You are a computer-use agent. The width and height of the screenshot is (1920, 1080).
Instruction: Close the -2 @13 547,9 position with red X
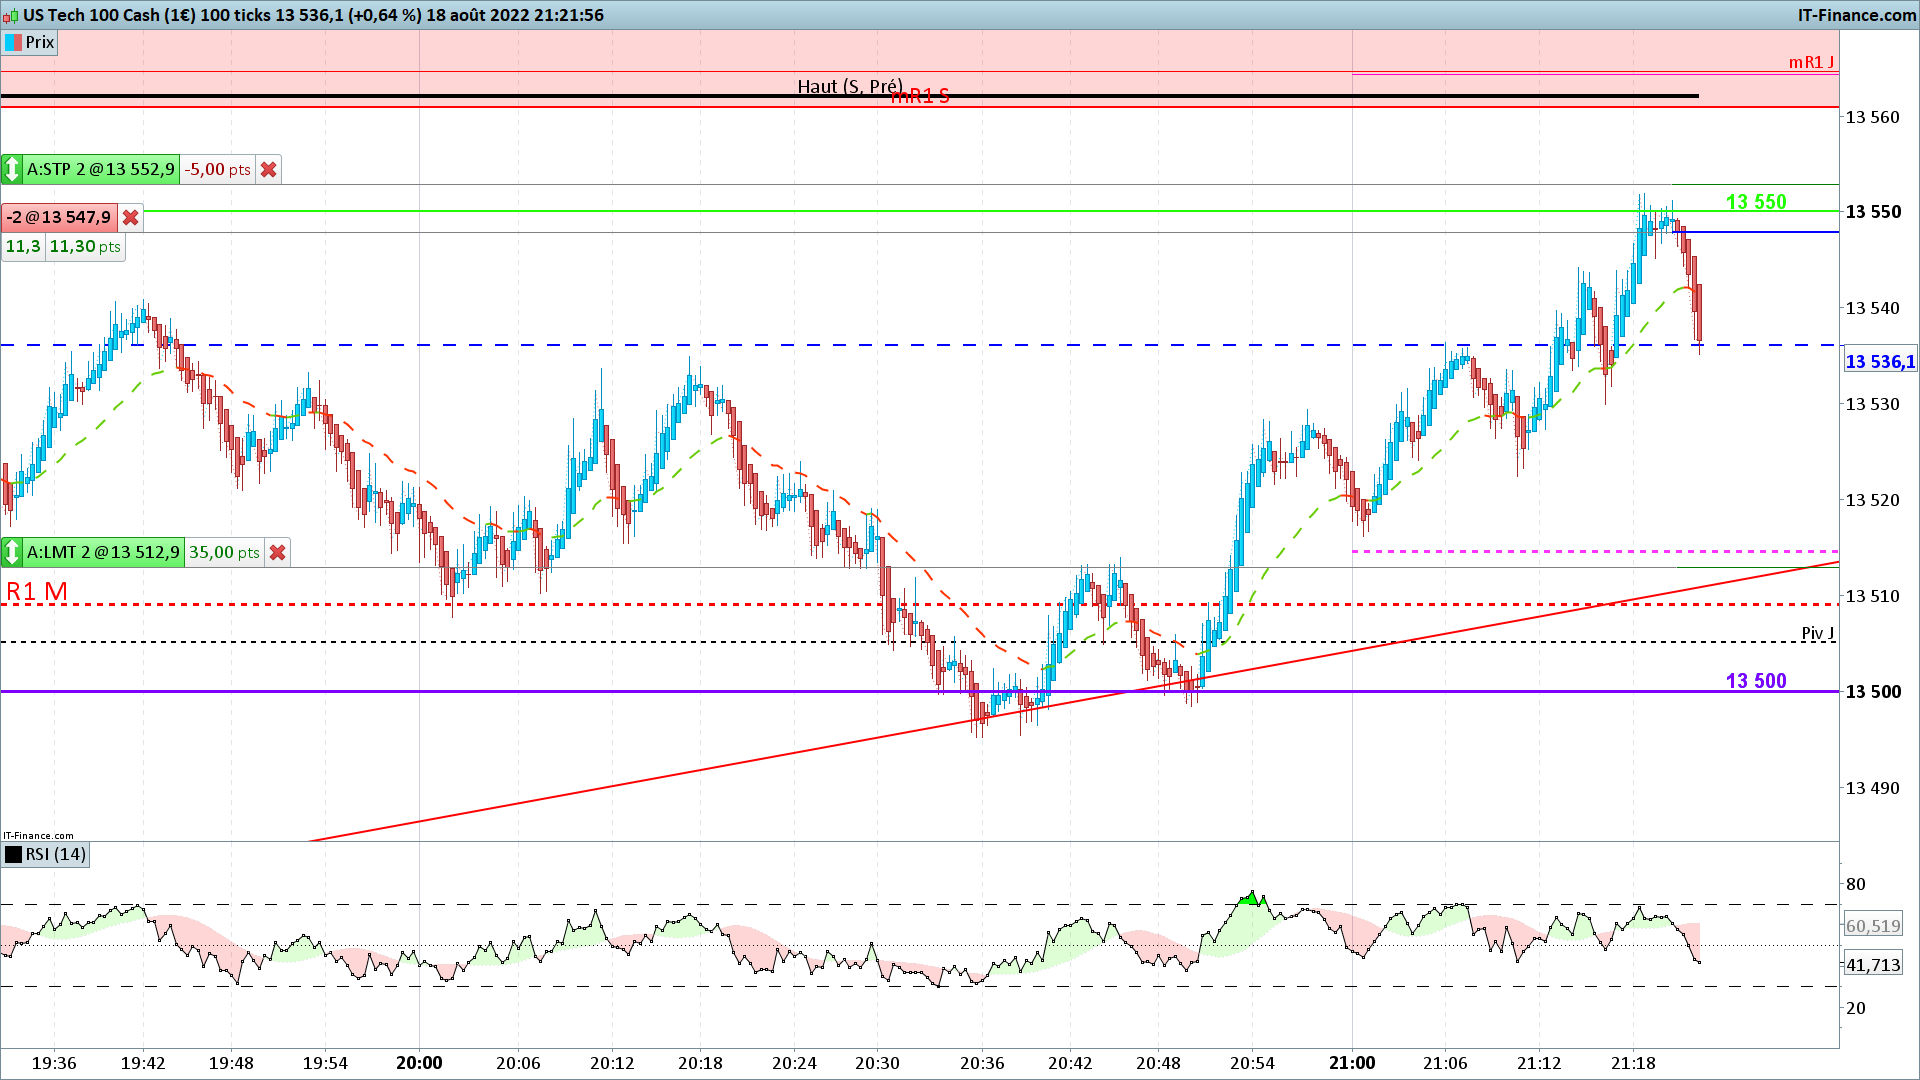[x=130, y=218]
